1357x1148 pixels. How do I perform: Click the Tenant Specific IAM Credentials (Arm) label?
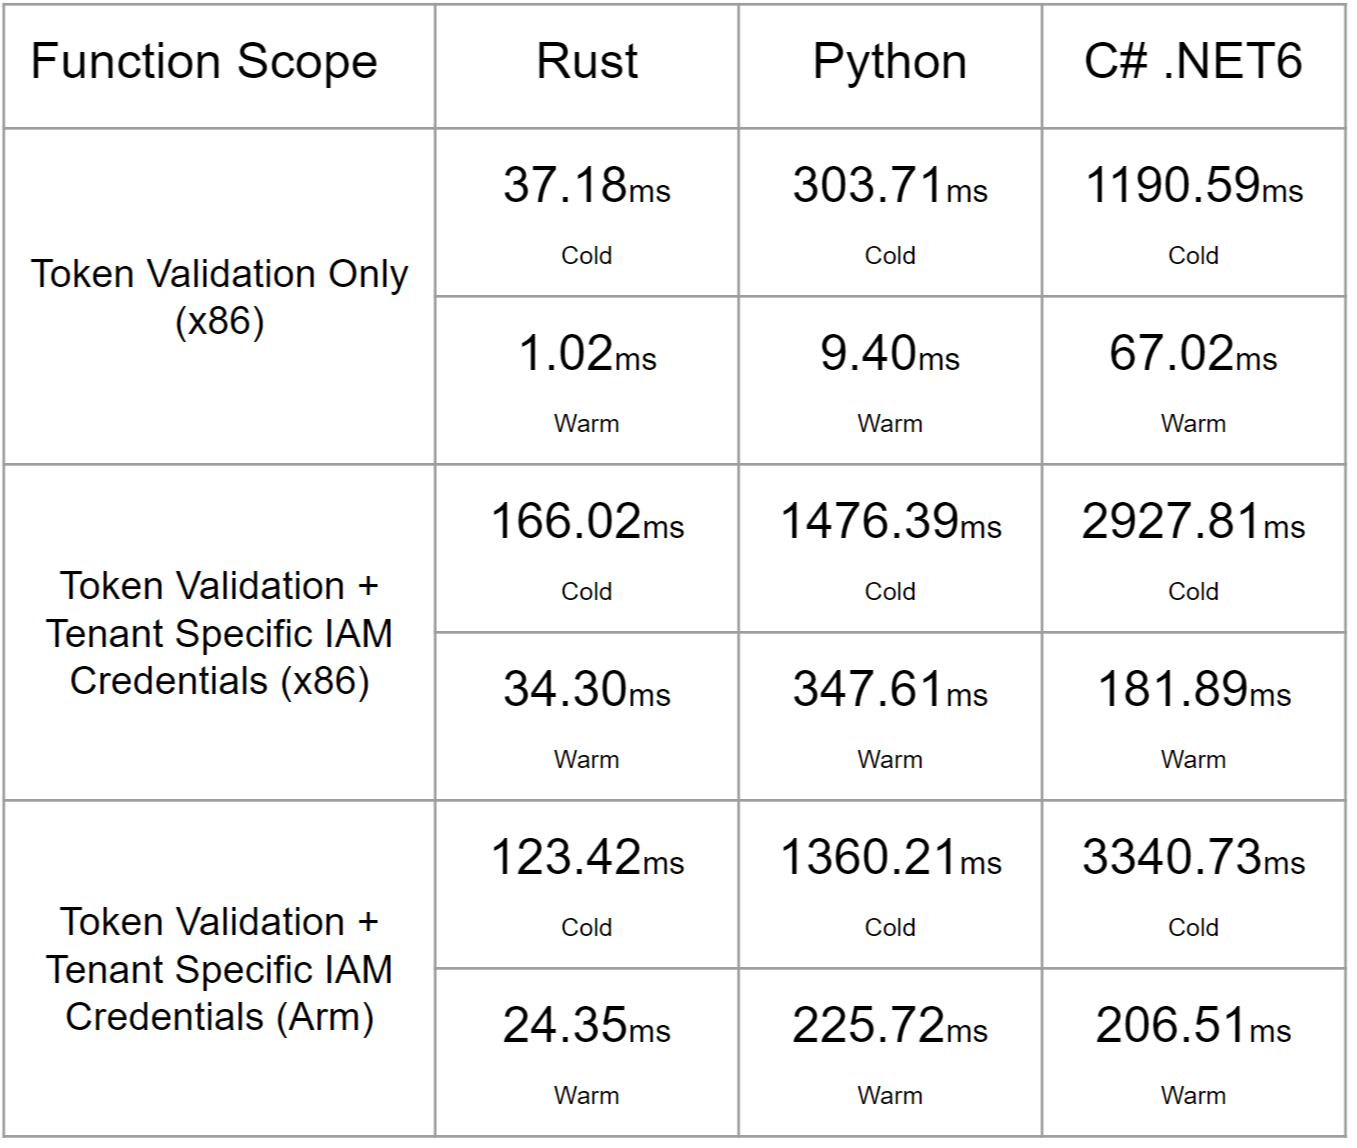click(219, 969)
